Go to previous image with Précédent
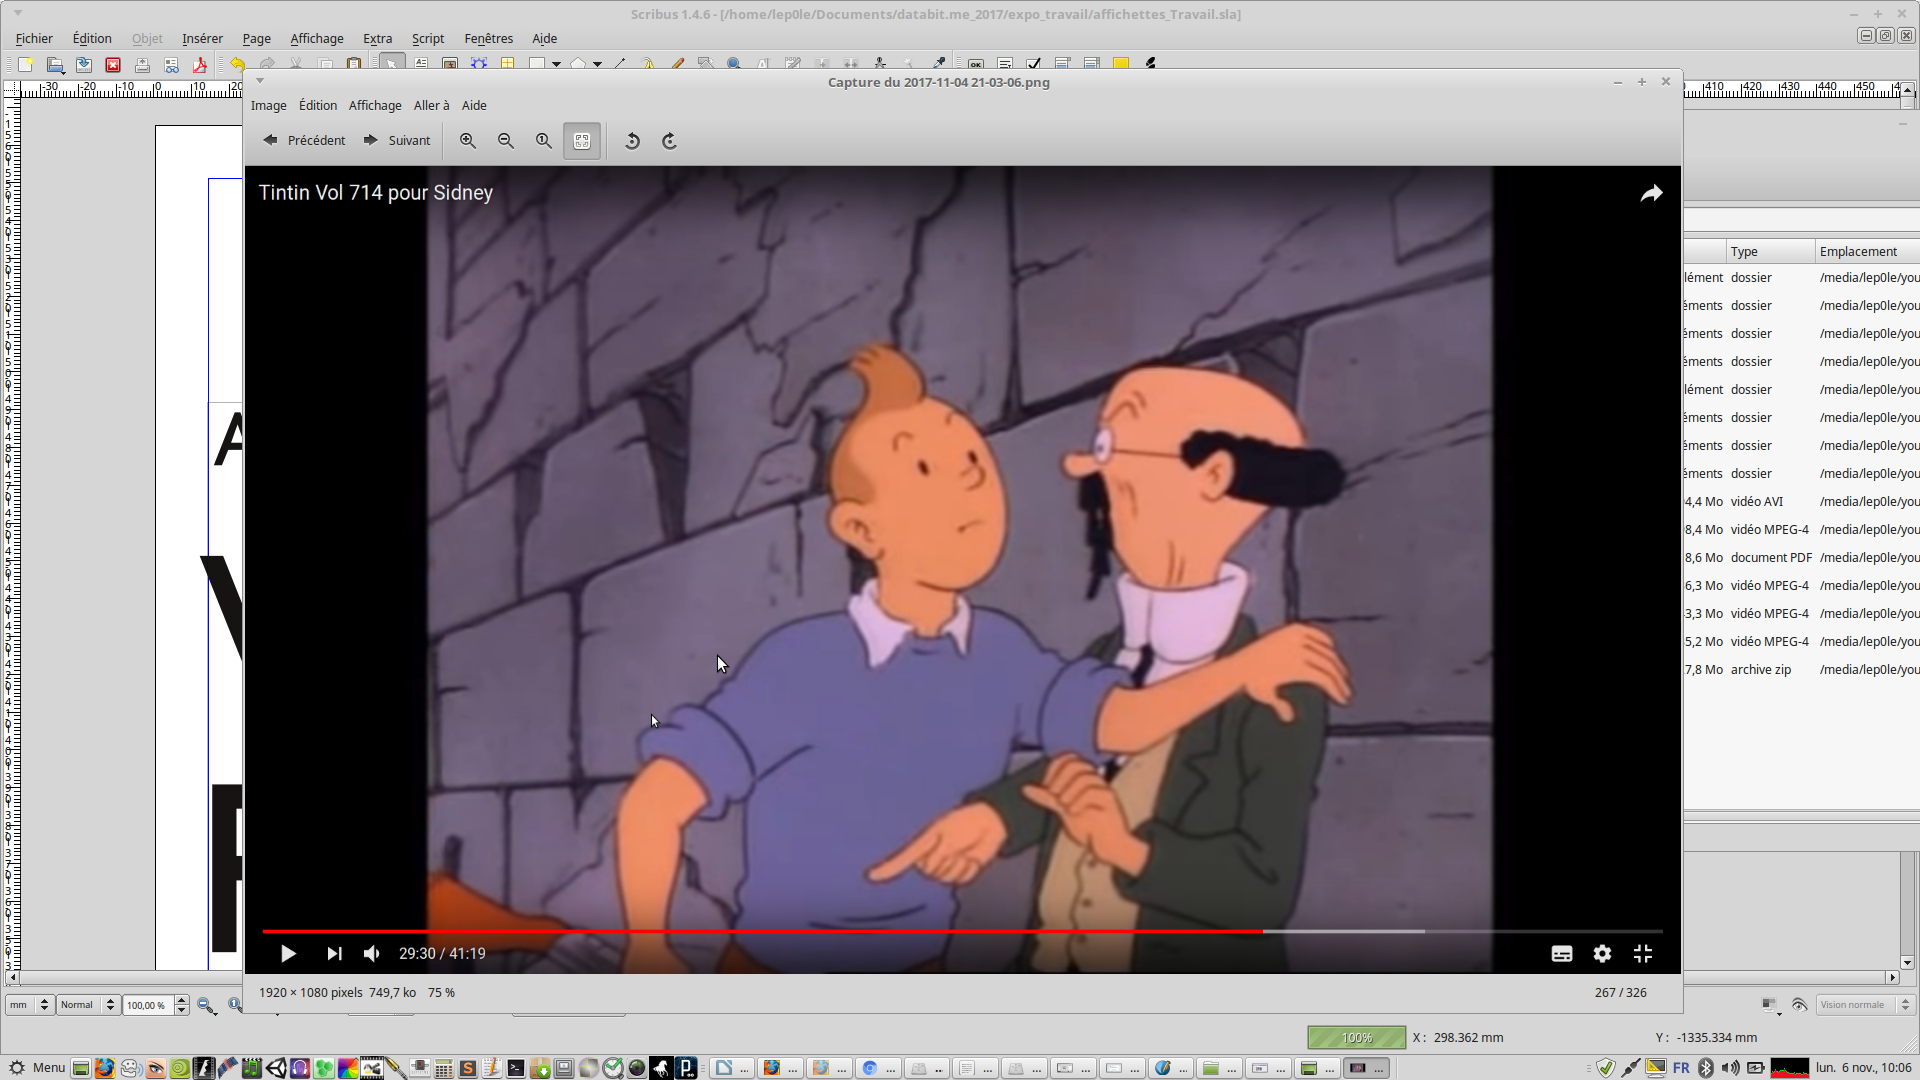The image size is (1920, 1080). coord(305,141)
